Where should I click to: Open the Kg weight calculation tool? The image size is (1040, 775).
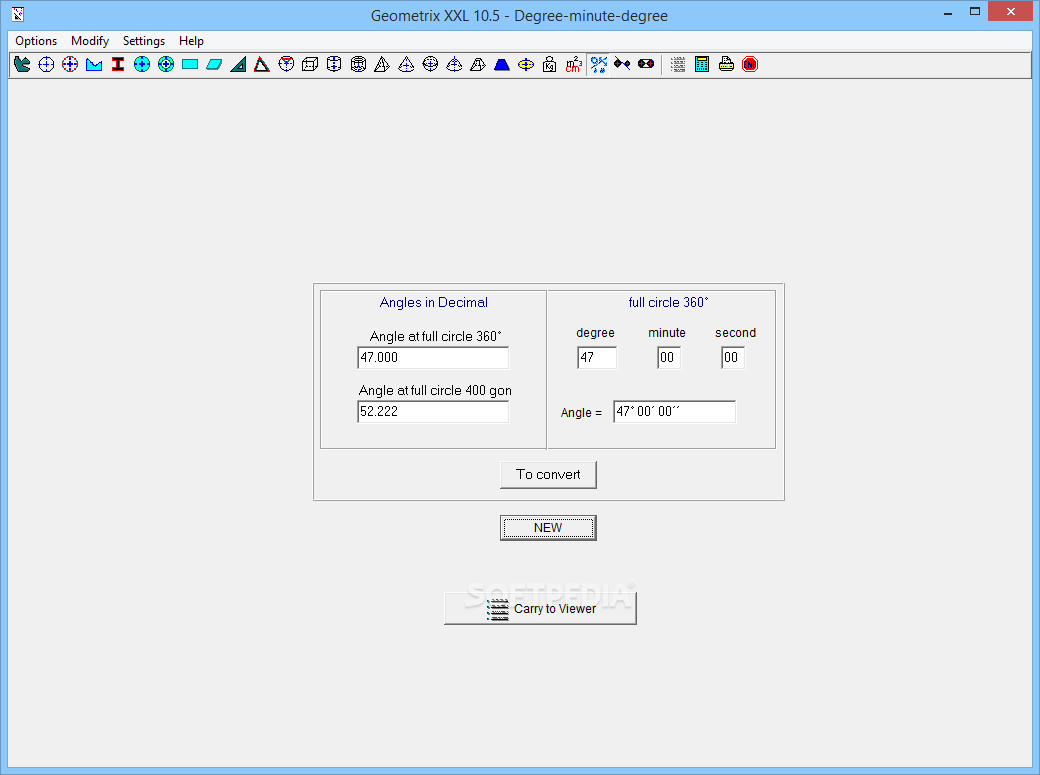click(550, 64)
